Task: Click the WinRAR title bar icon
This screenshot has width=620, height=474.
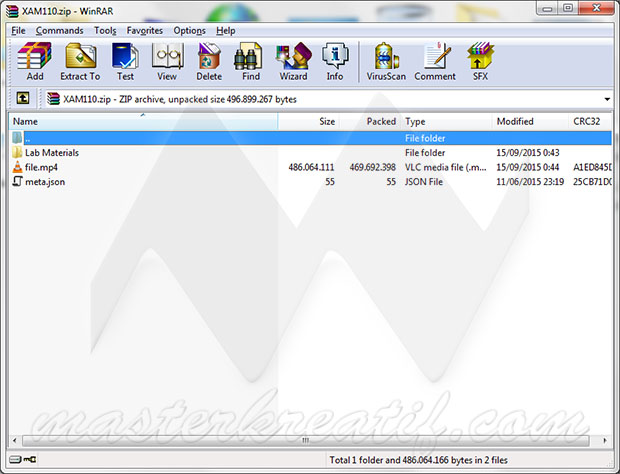Action: (x=12, y=11)
